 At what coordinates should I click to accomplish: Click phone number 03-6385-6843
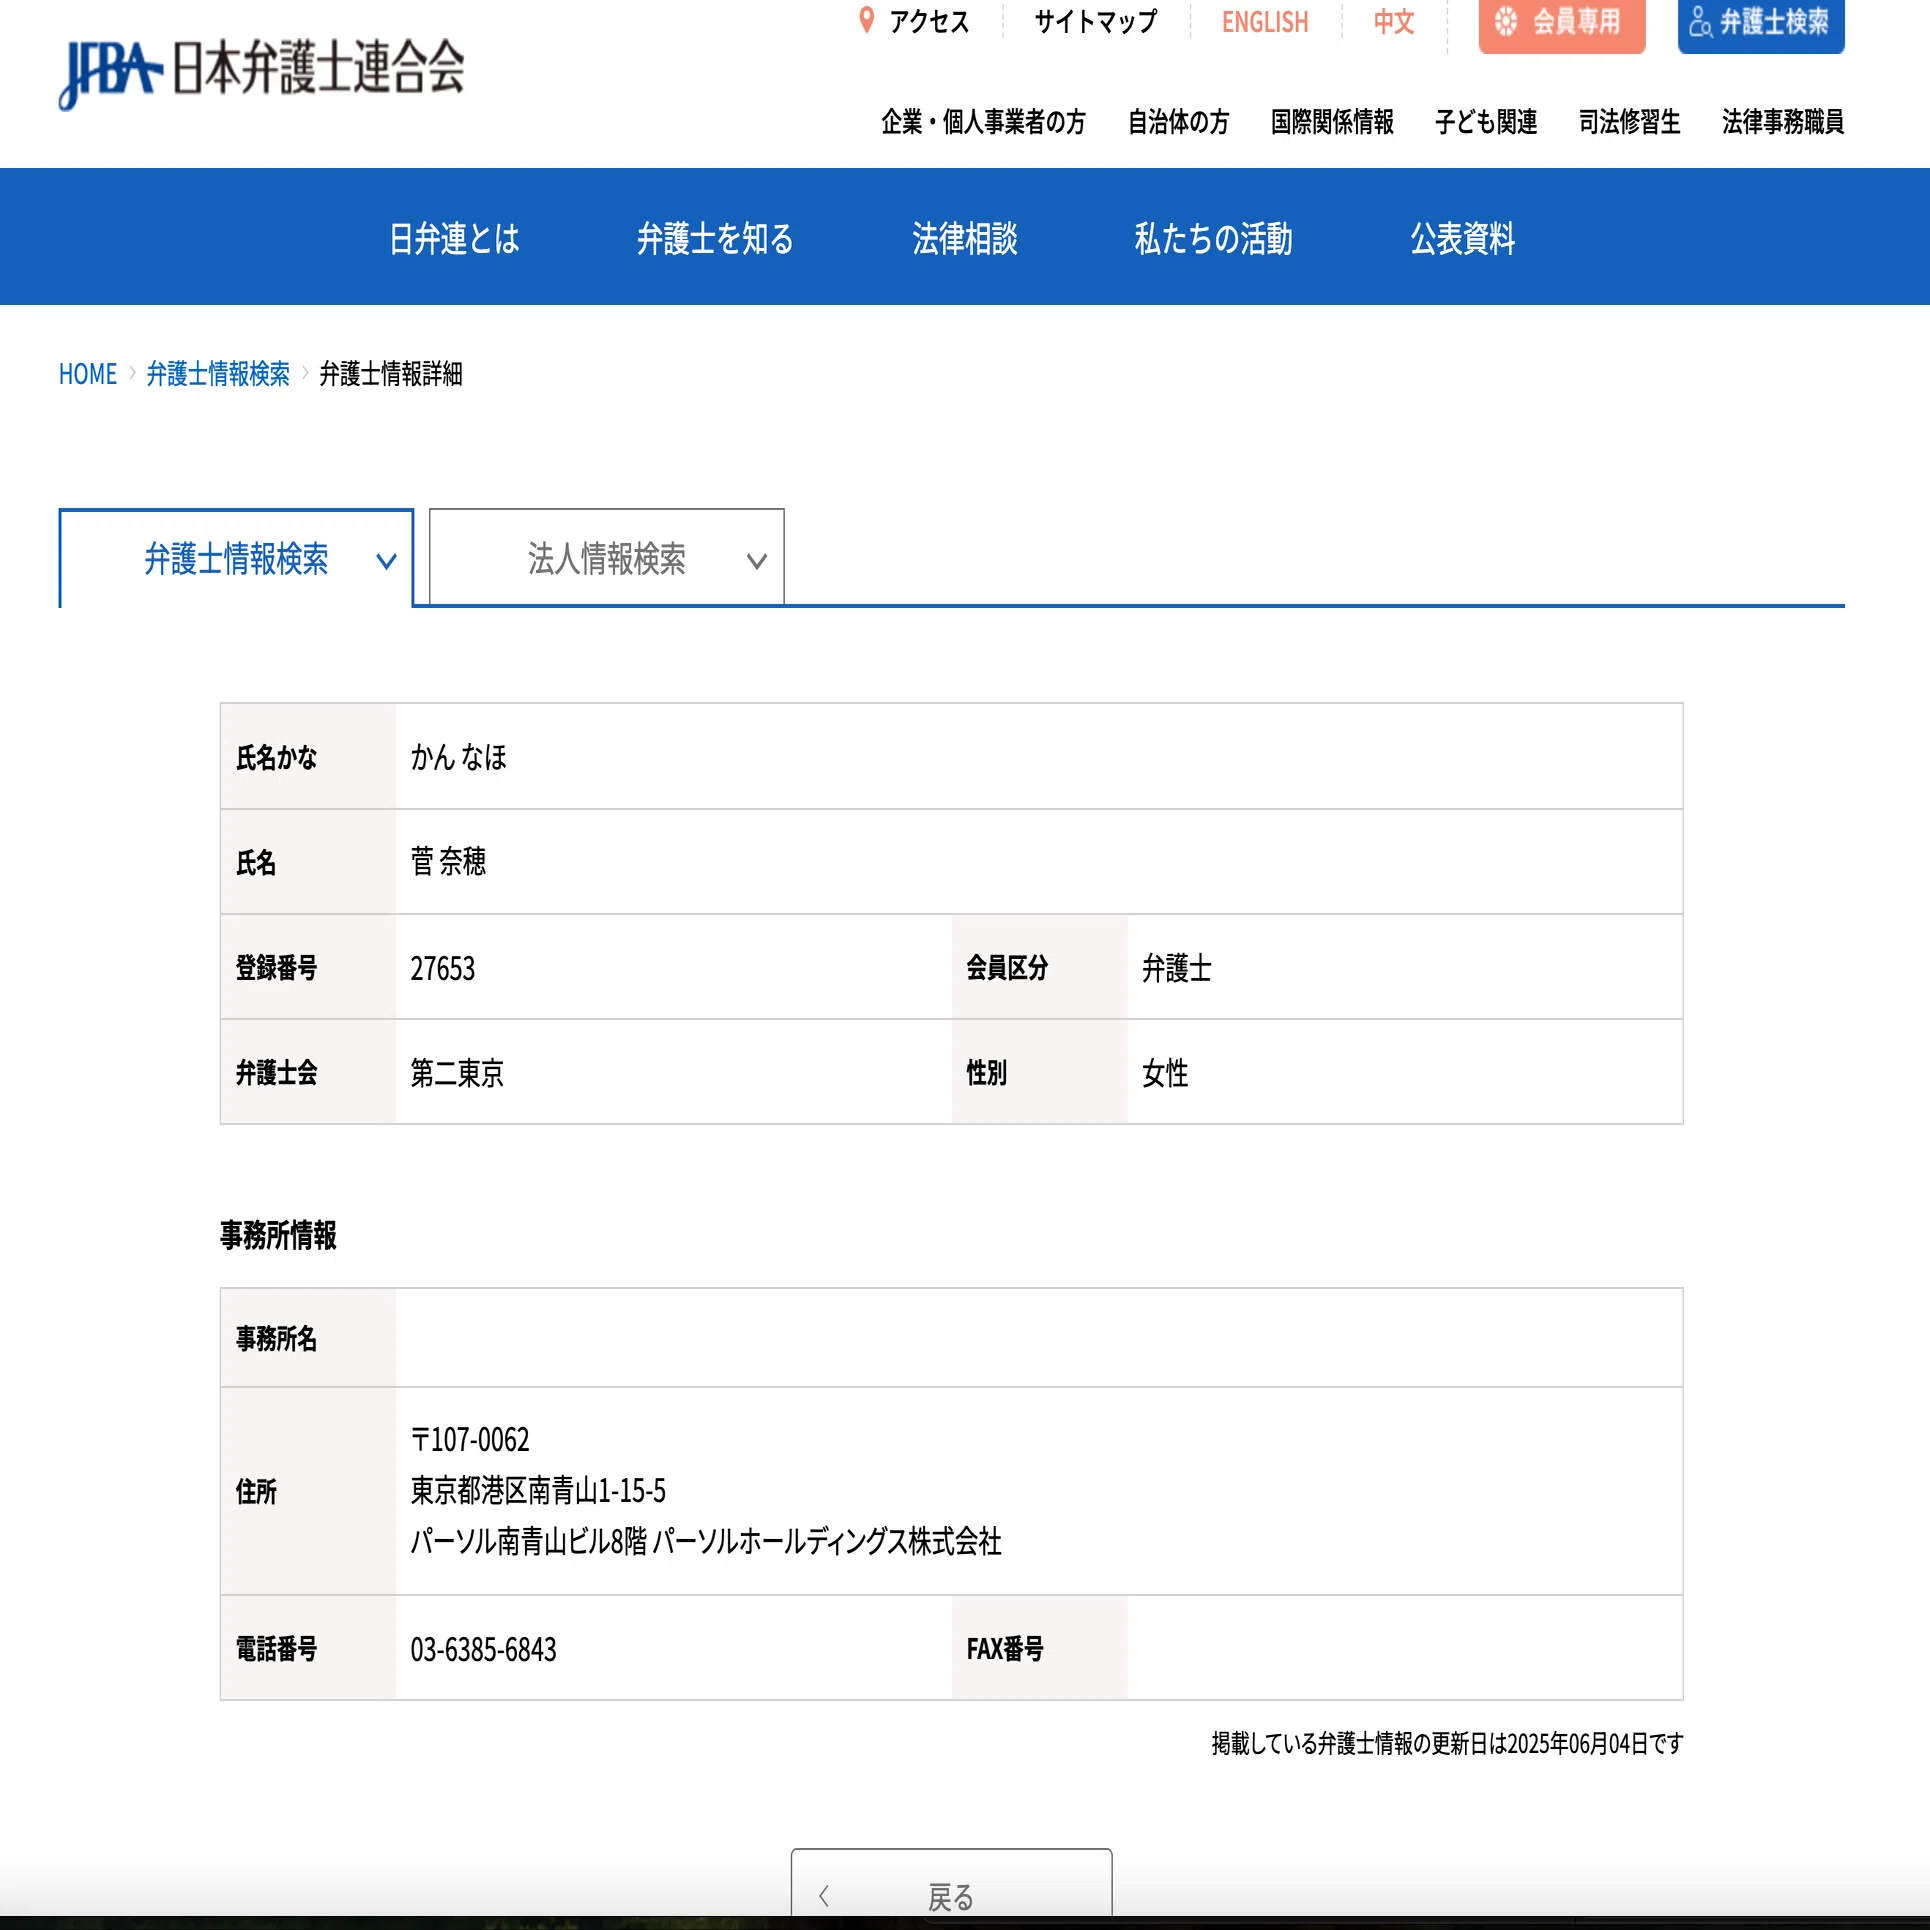tap(483, 1649)
